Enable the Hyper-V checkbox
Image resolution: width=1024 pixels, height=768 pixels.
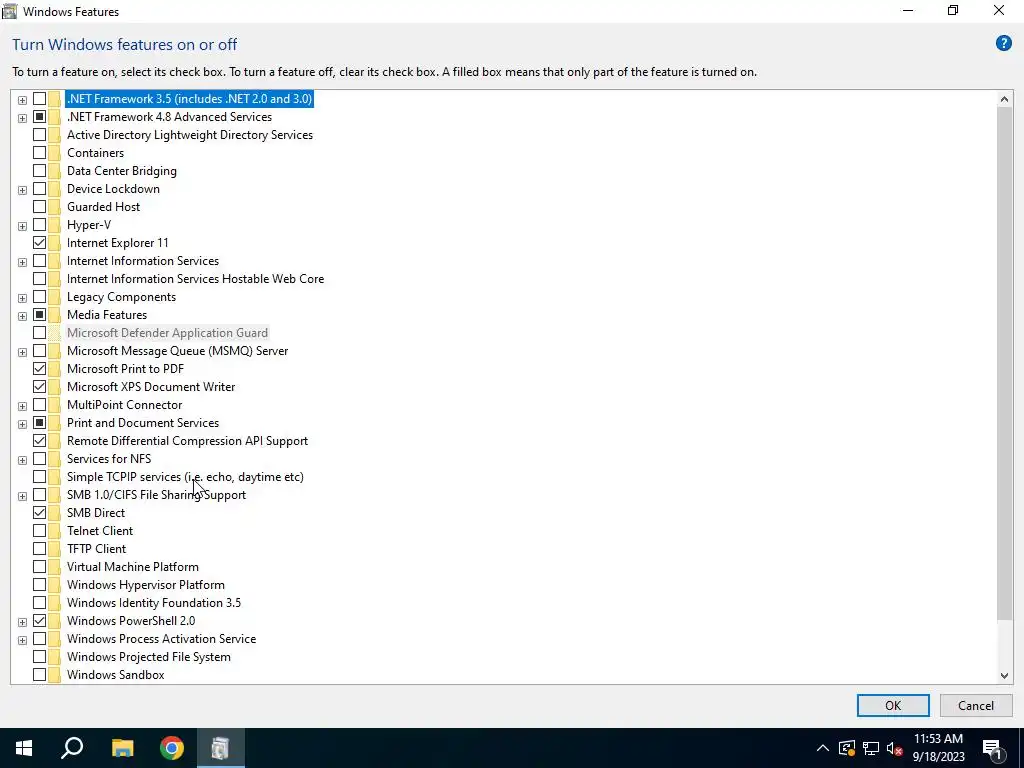pyautogui.click(x=39, y=225)
